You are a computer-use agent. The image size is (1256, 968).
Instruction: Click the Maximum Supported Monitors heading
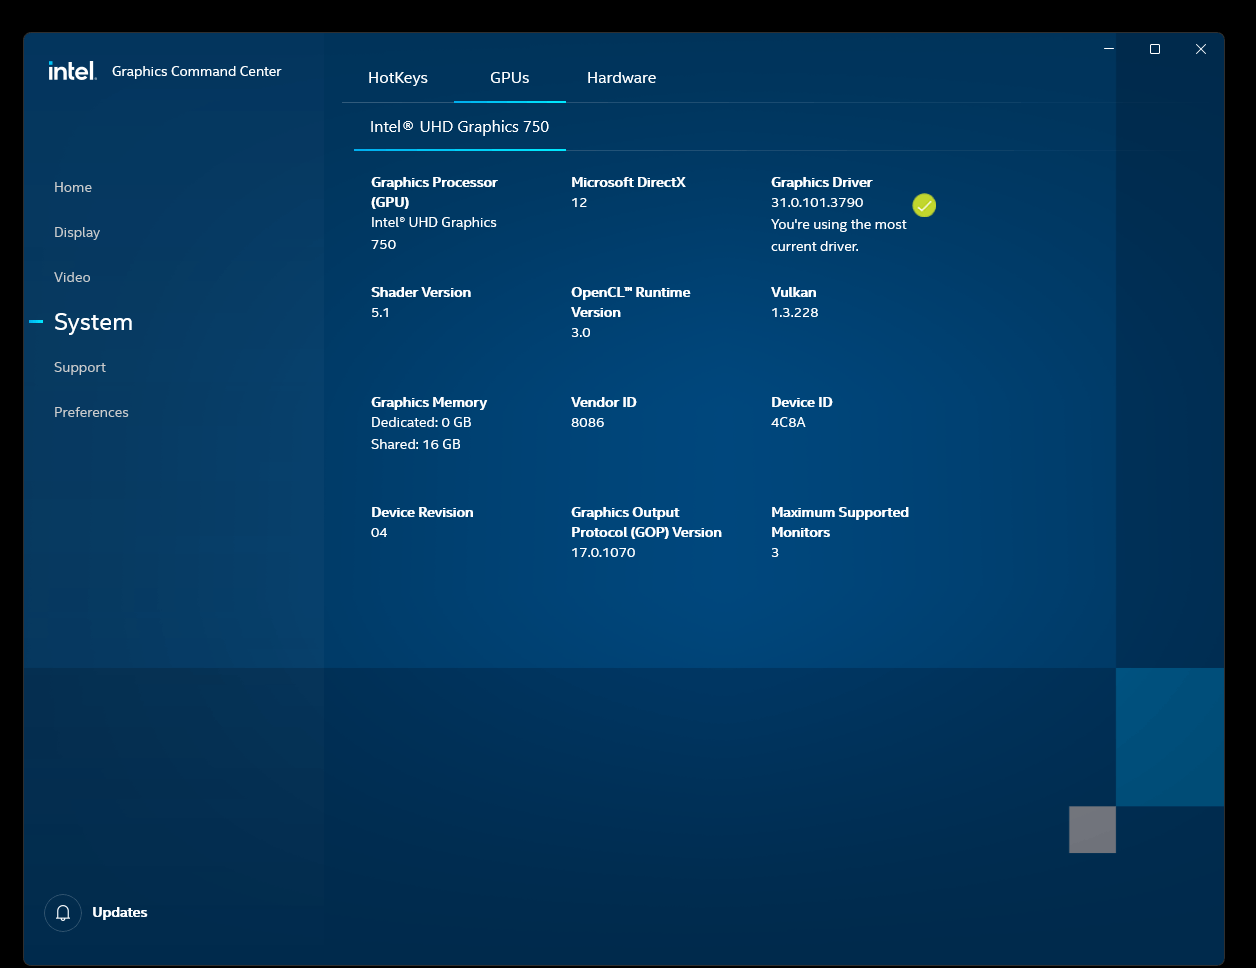point(840,522)
